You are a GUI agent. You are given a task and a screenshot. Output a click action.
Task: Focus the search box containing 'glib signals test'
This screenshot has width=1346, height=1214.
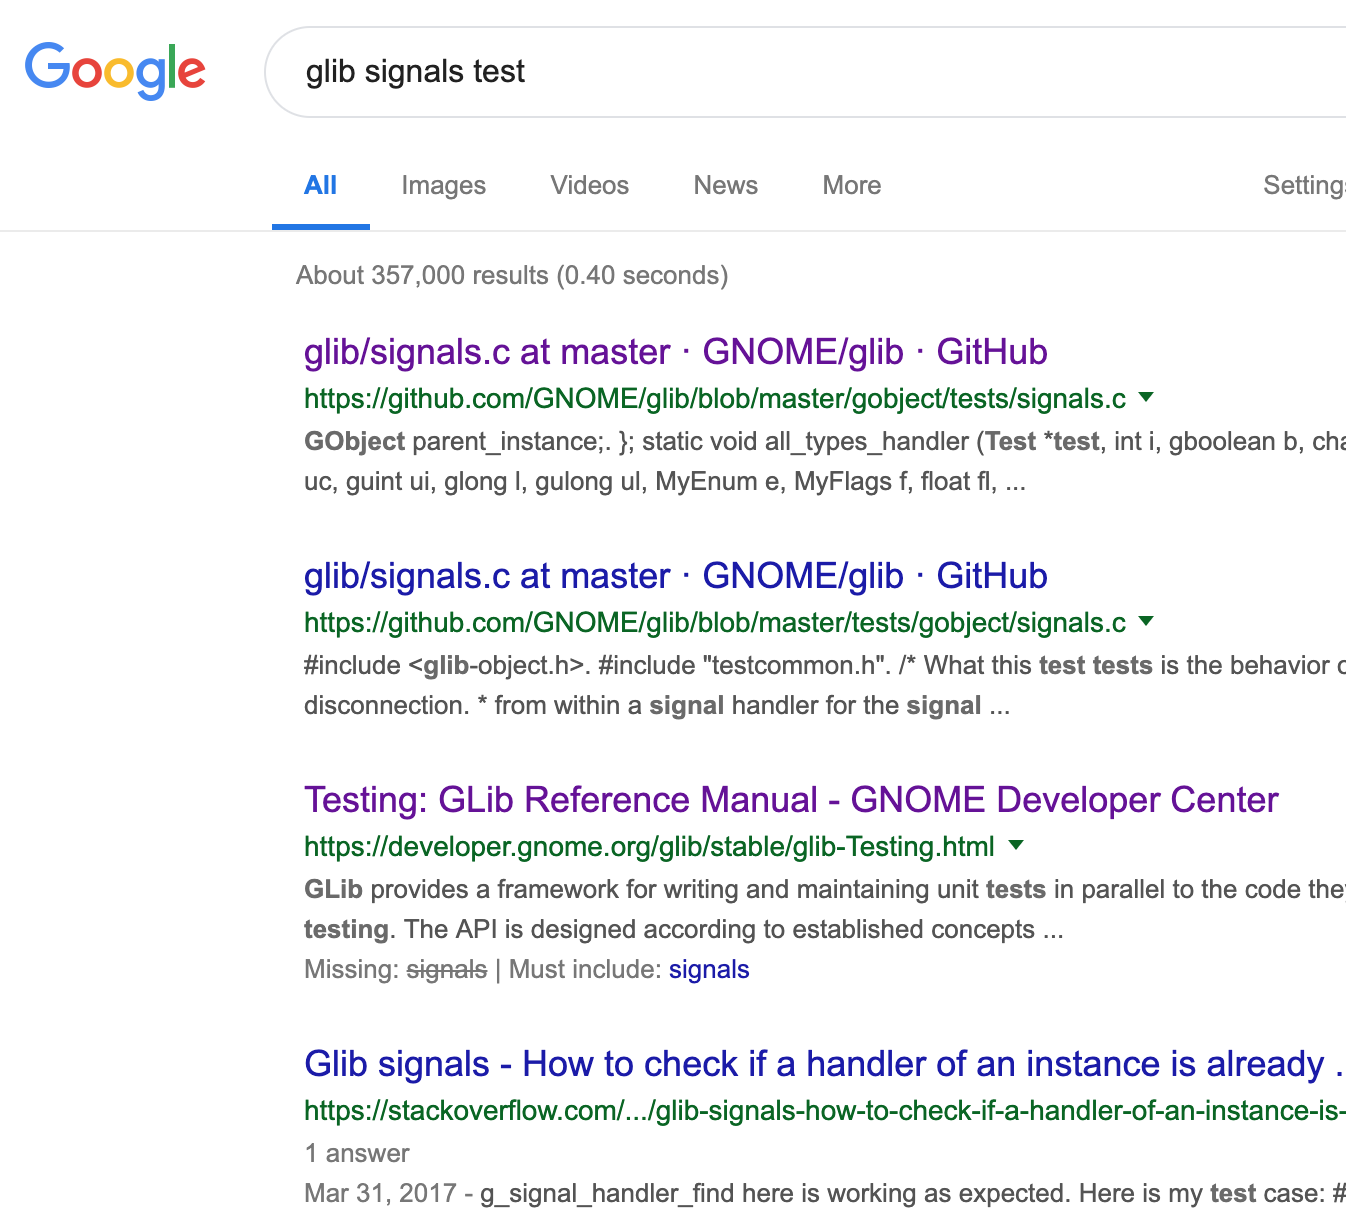click(805, 72)
